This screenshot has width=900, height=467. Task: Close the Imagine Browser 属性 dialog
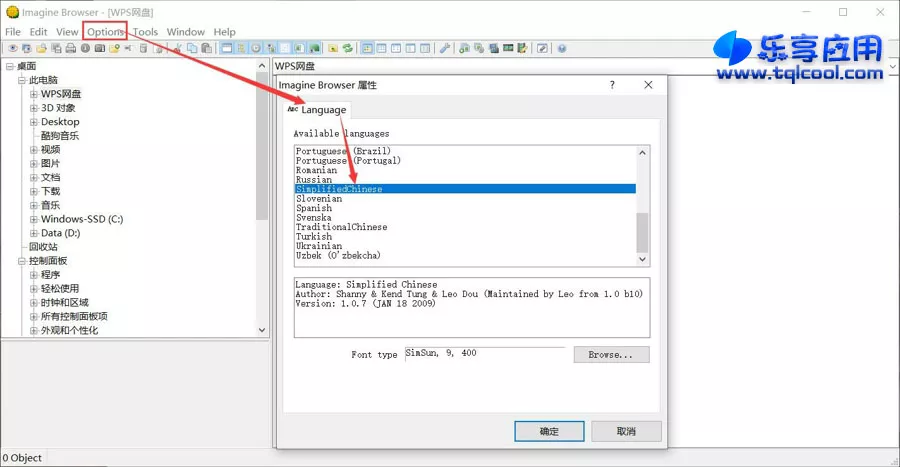click(648, 85)
